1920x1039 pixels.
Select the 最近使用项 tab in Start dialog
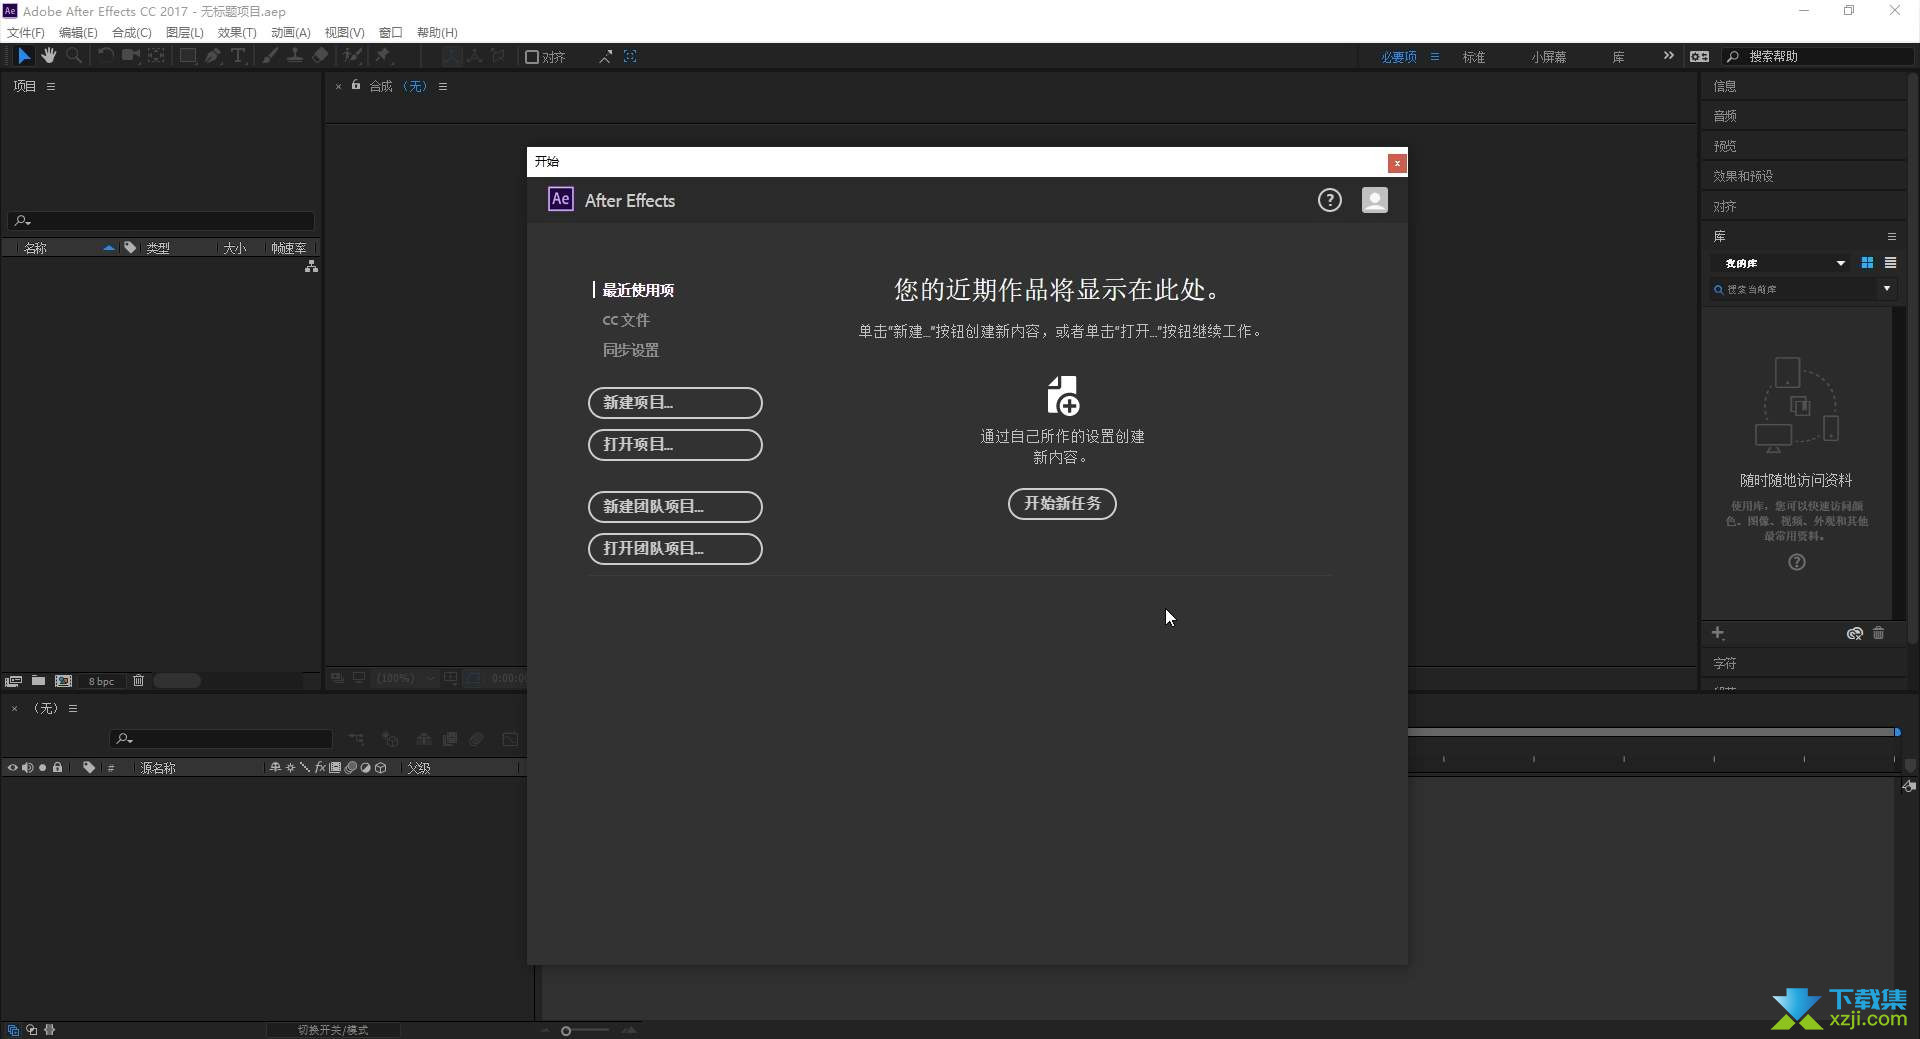638,290
